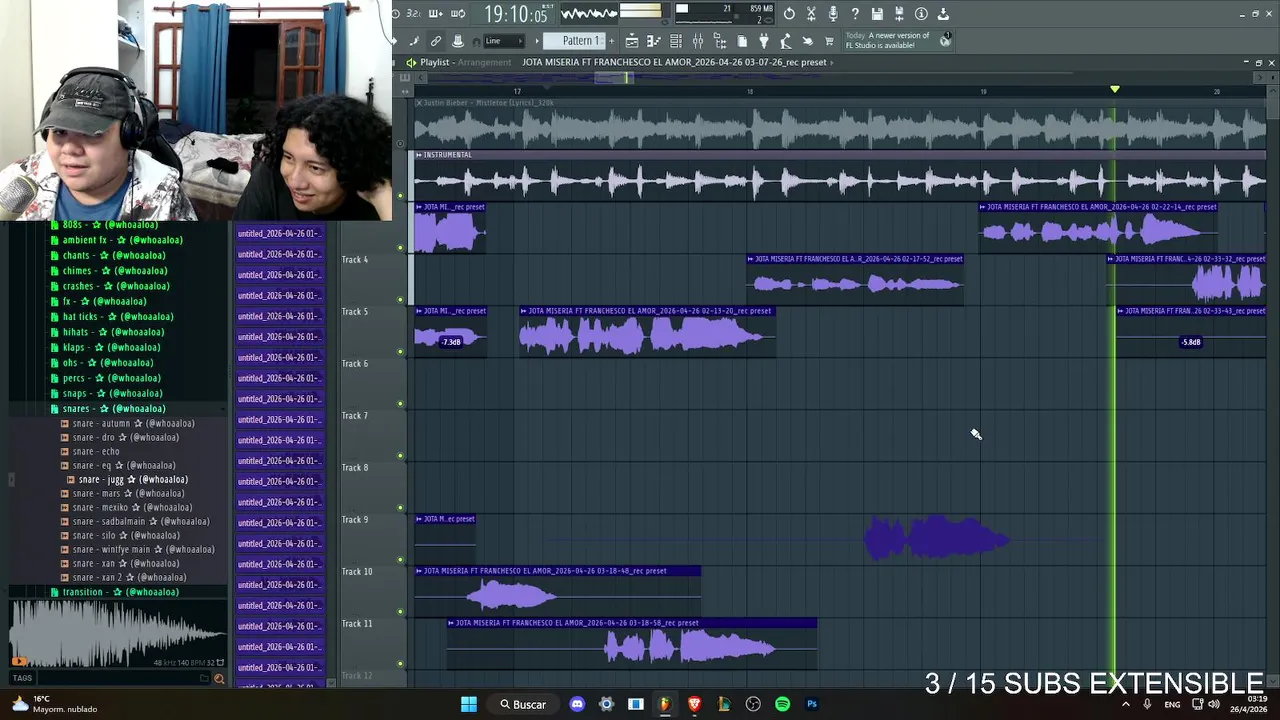Viewport: 1280px width, 720px height.
Task: Click the playlist time position display
Action: click(516, 14)
